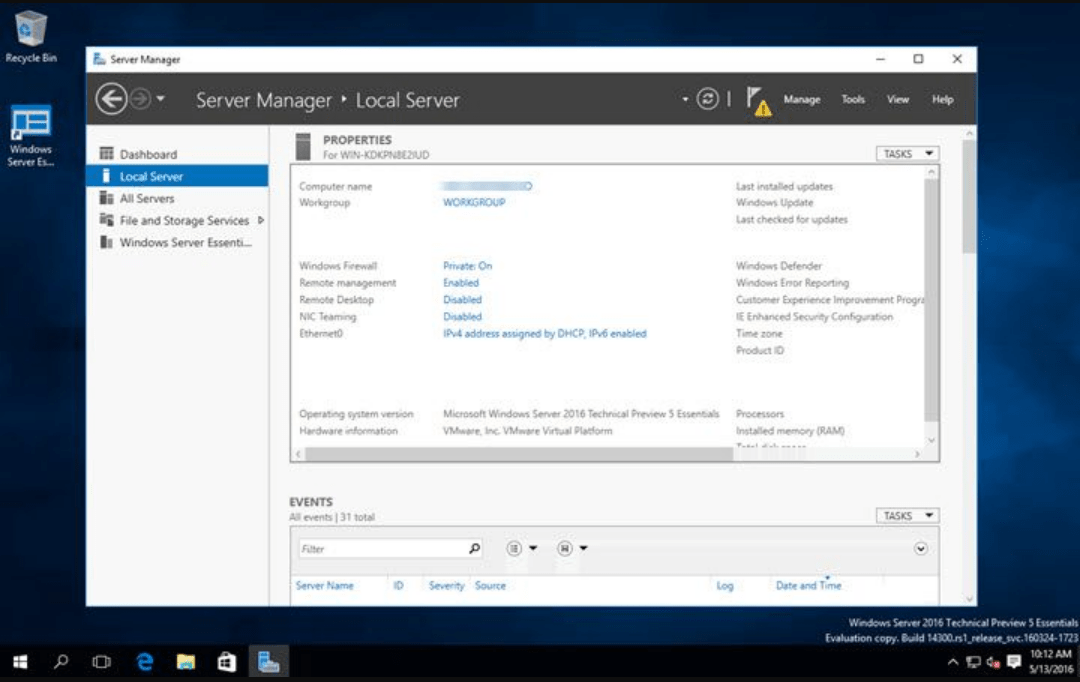Open the Action Center notification icon
The image size is (1080, 682).
tap(1014, 662)
